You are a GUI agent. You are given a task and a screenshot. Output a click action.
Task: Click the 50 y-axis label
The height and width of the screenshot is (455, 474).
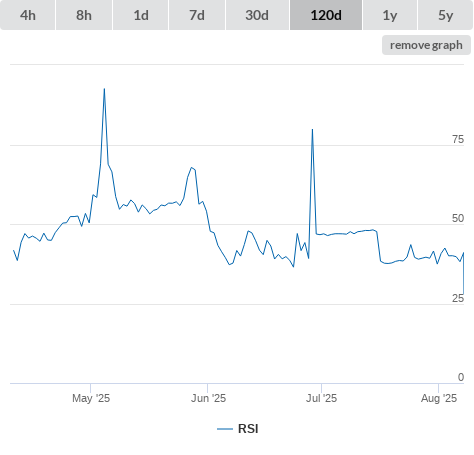click(458, 218)
